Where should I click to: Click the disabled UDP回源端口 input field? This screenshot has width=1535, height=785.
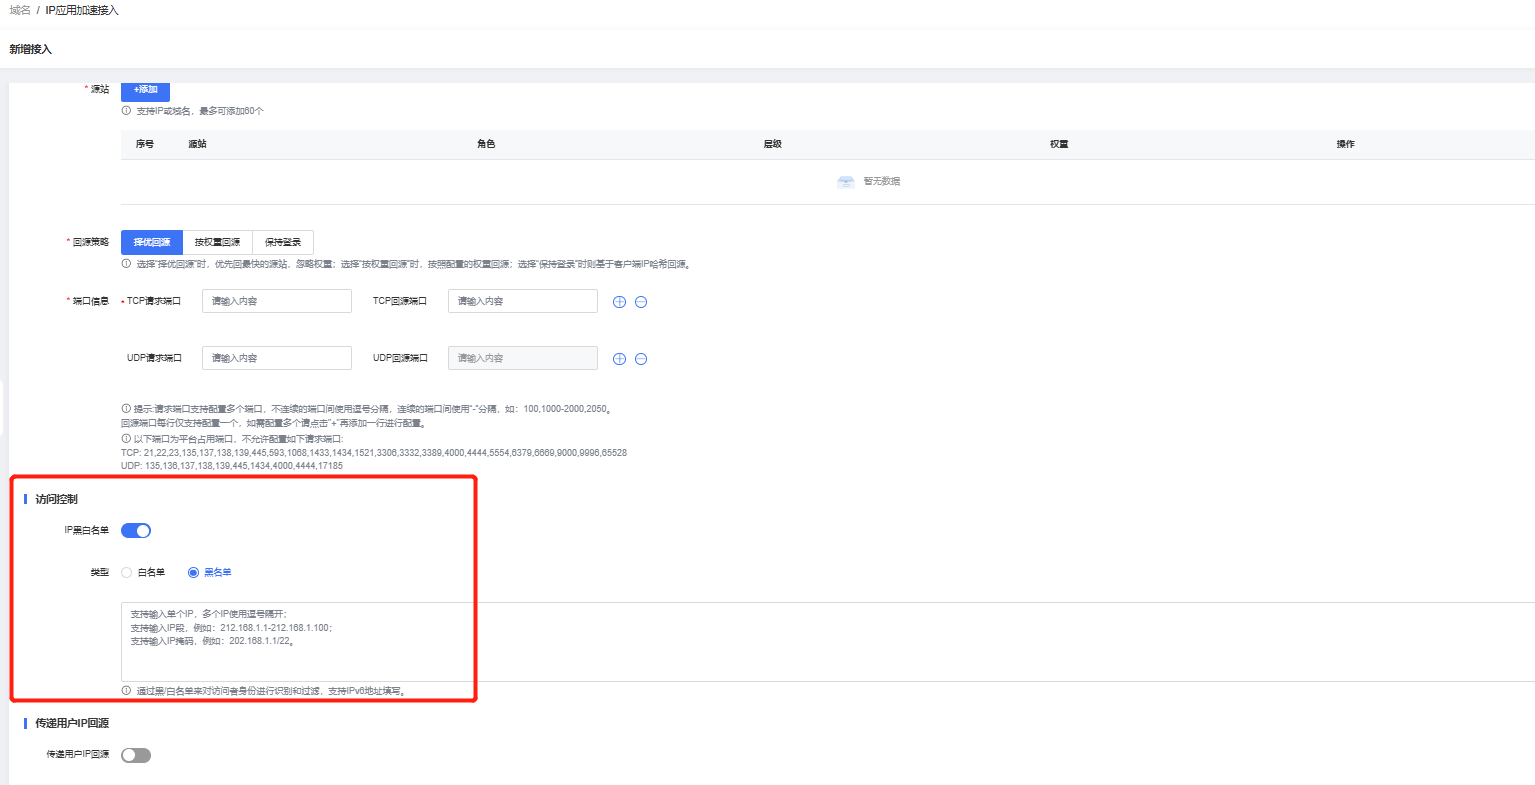(x=523, y=358)
